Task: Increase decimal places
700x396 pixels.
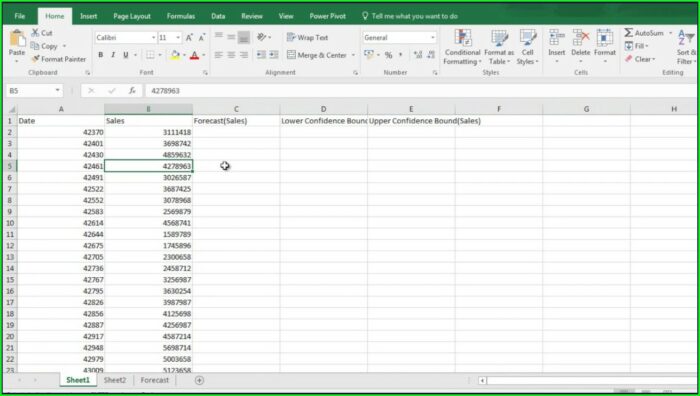Action: tap(418, 55)
